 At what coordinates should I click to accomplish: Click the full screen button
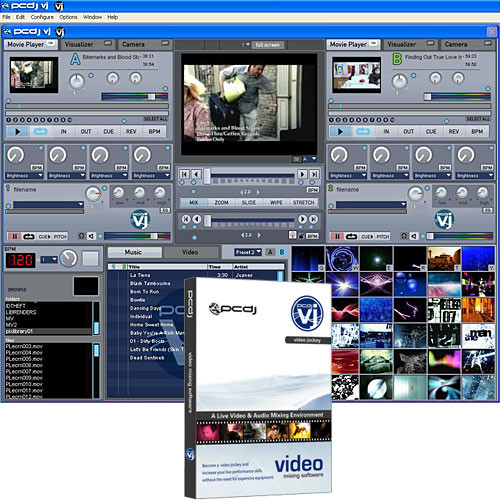point(268,45)
